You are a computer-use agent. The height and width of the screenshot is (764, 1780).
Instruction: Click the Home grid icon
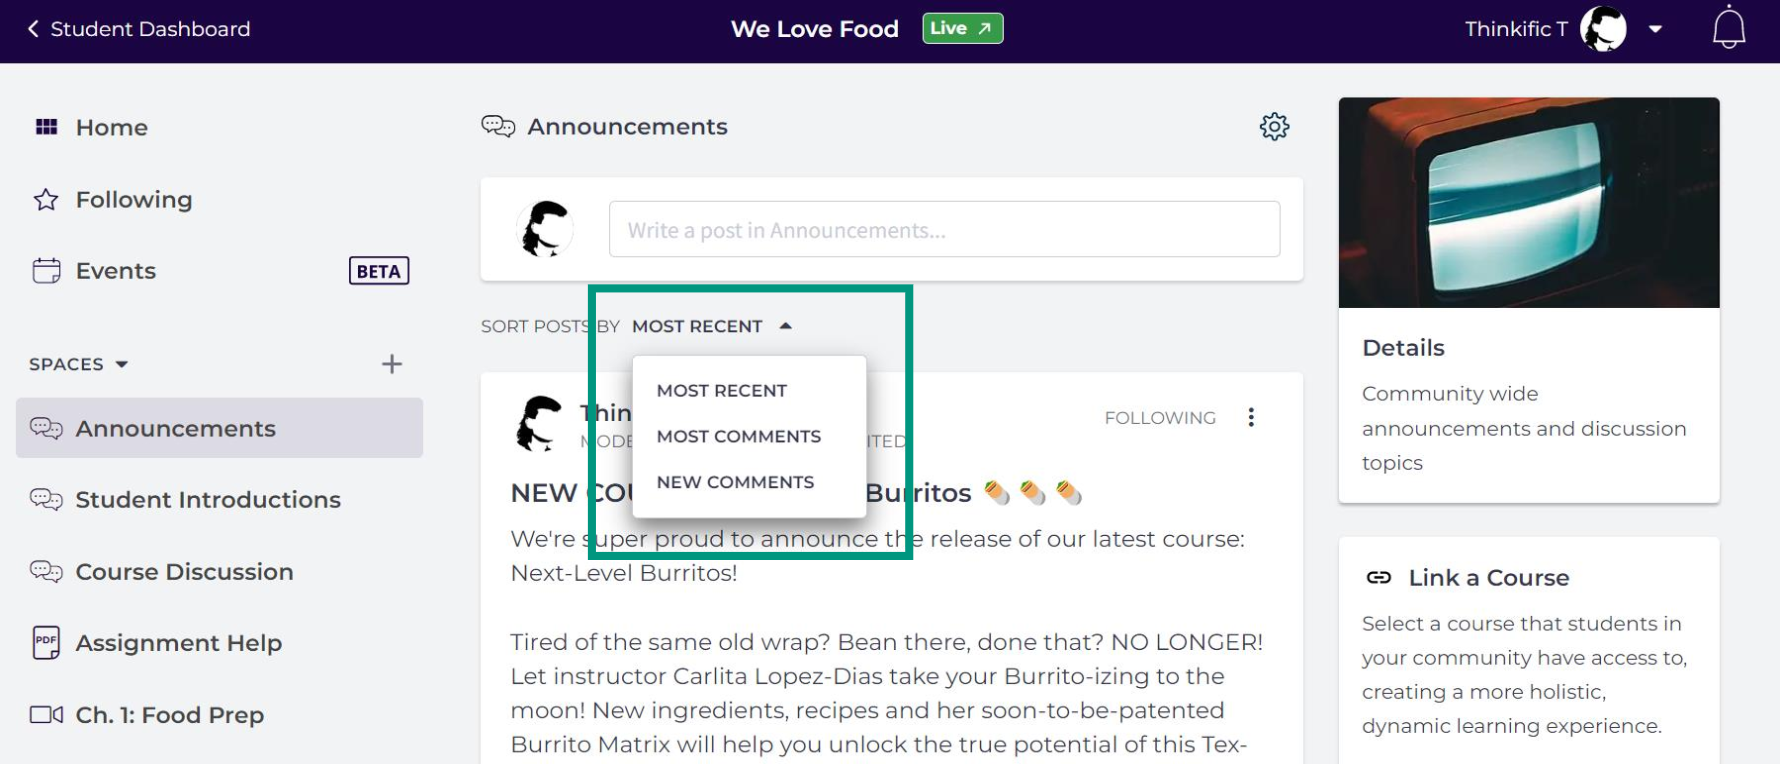(x=46, y=127)
